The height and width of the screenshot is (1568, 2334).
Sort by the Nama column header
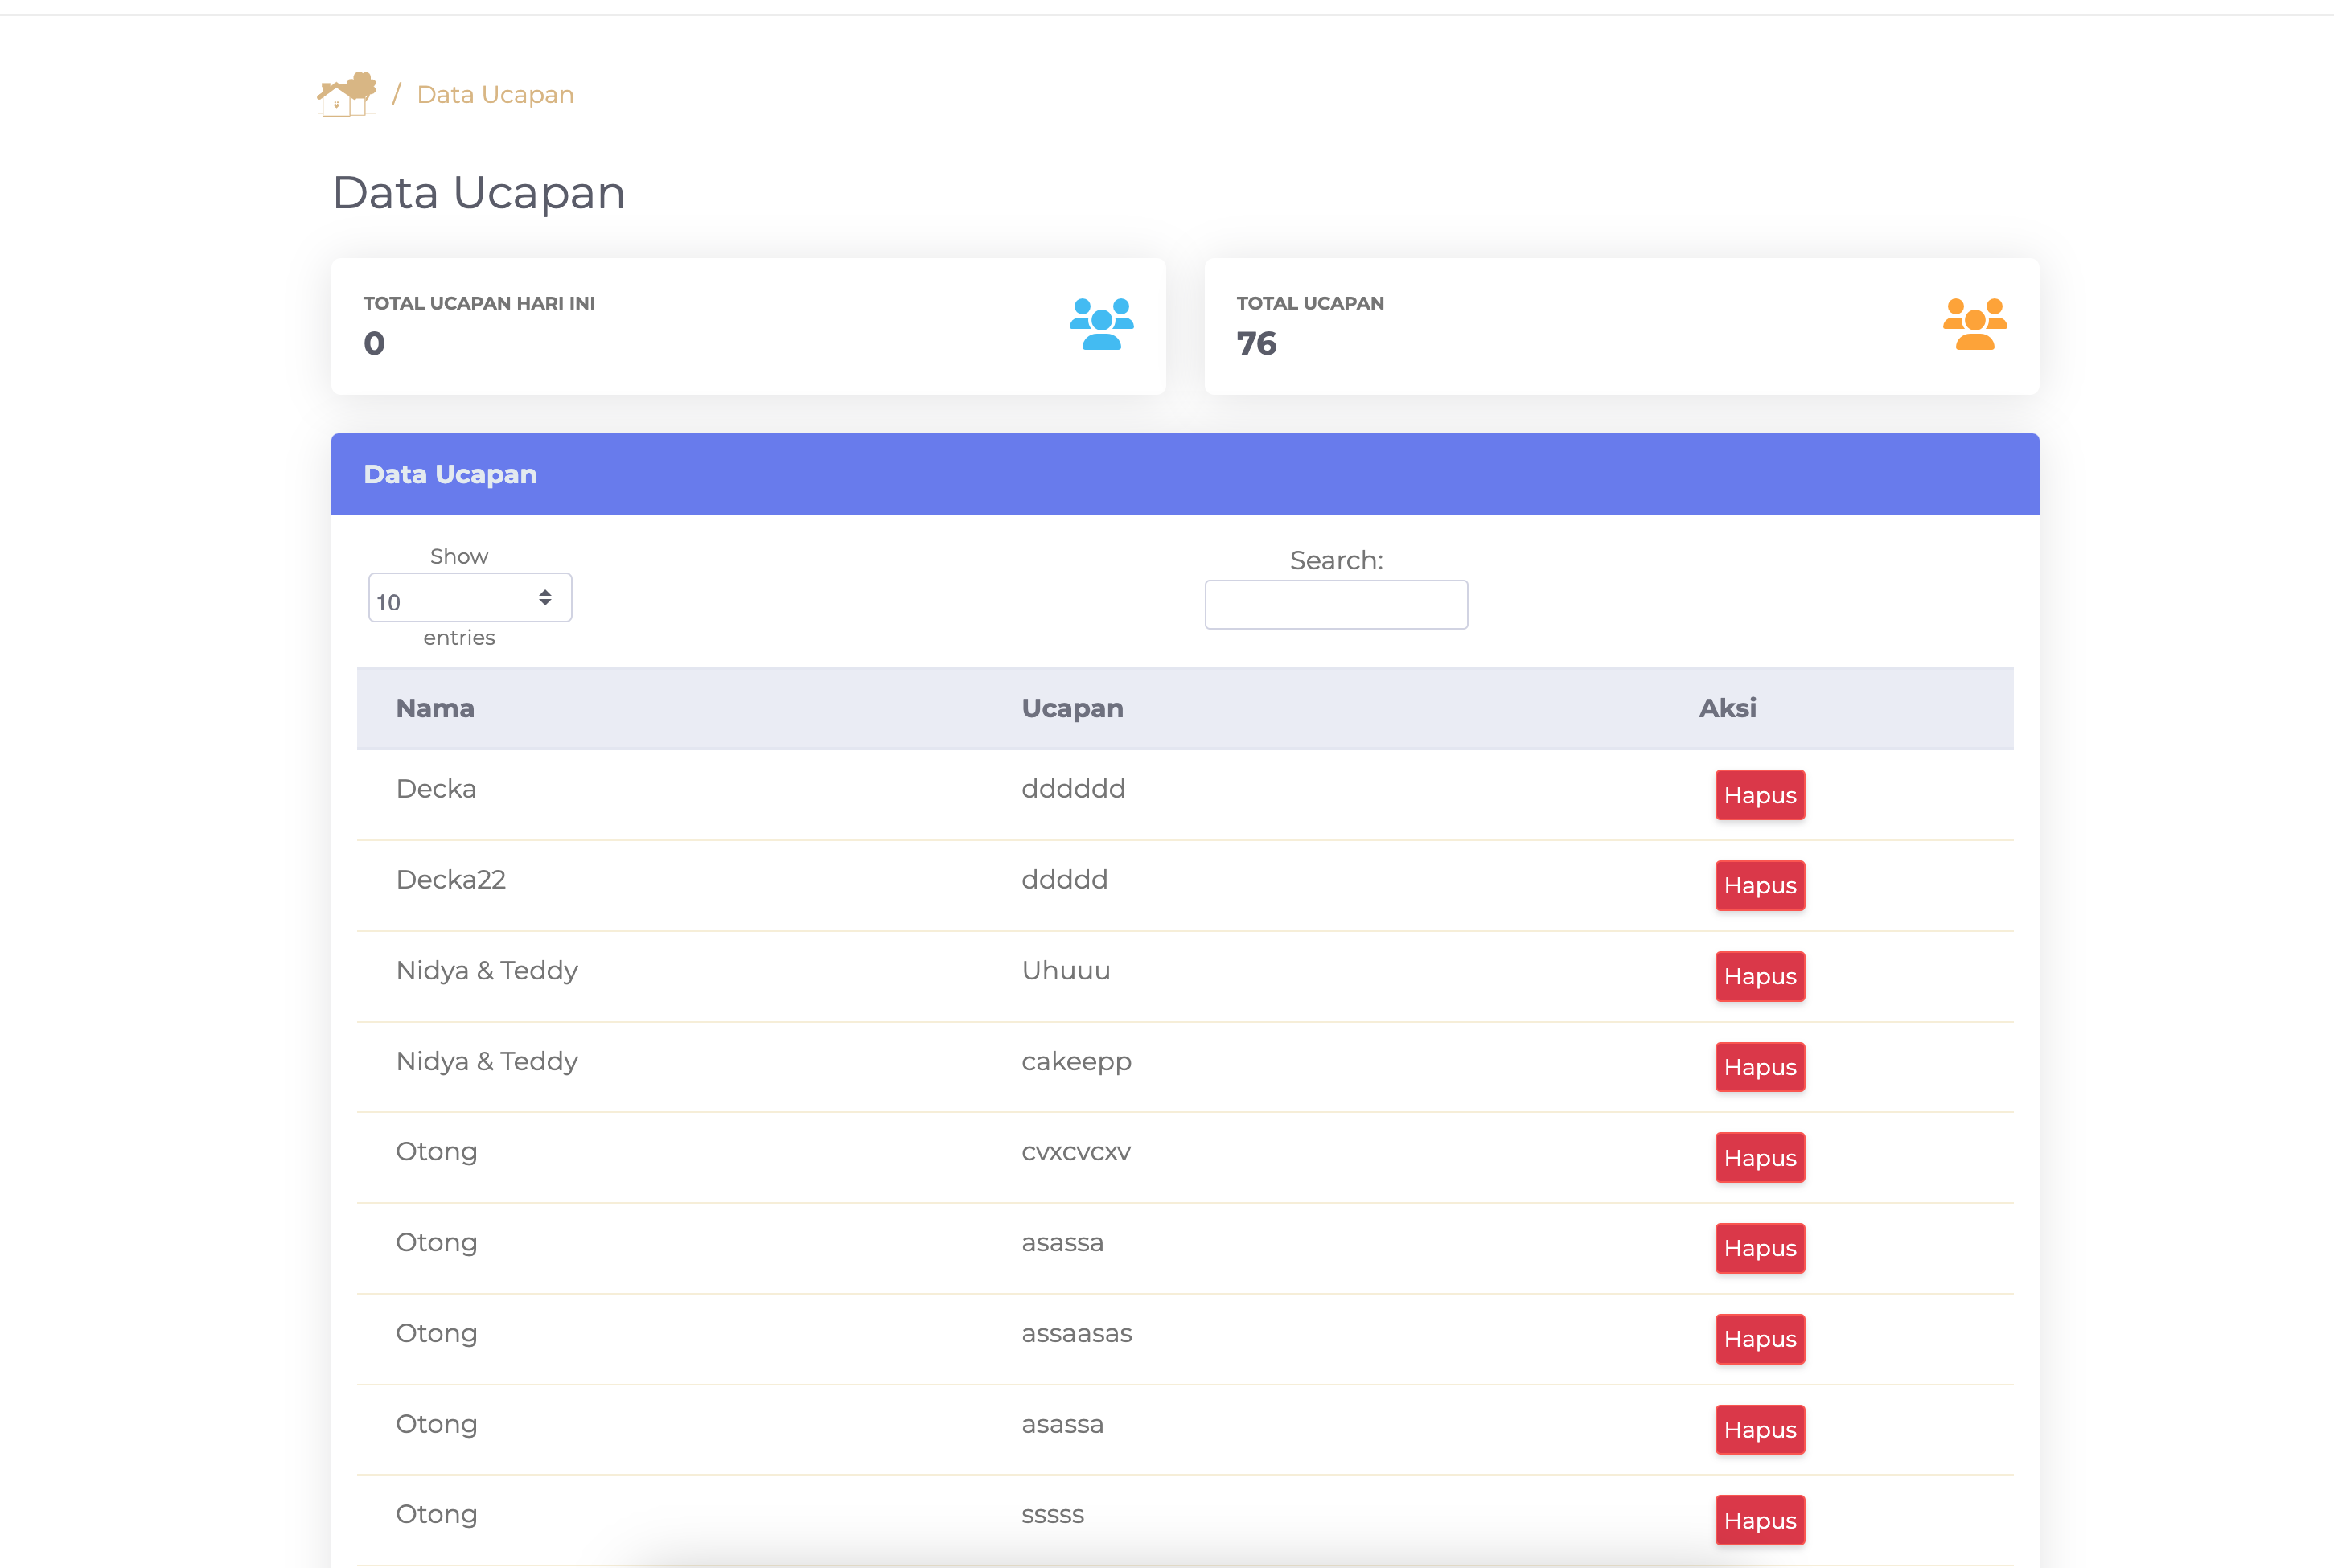pos(435,708)
